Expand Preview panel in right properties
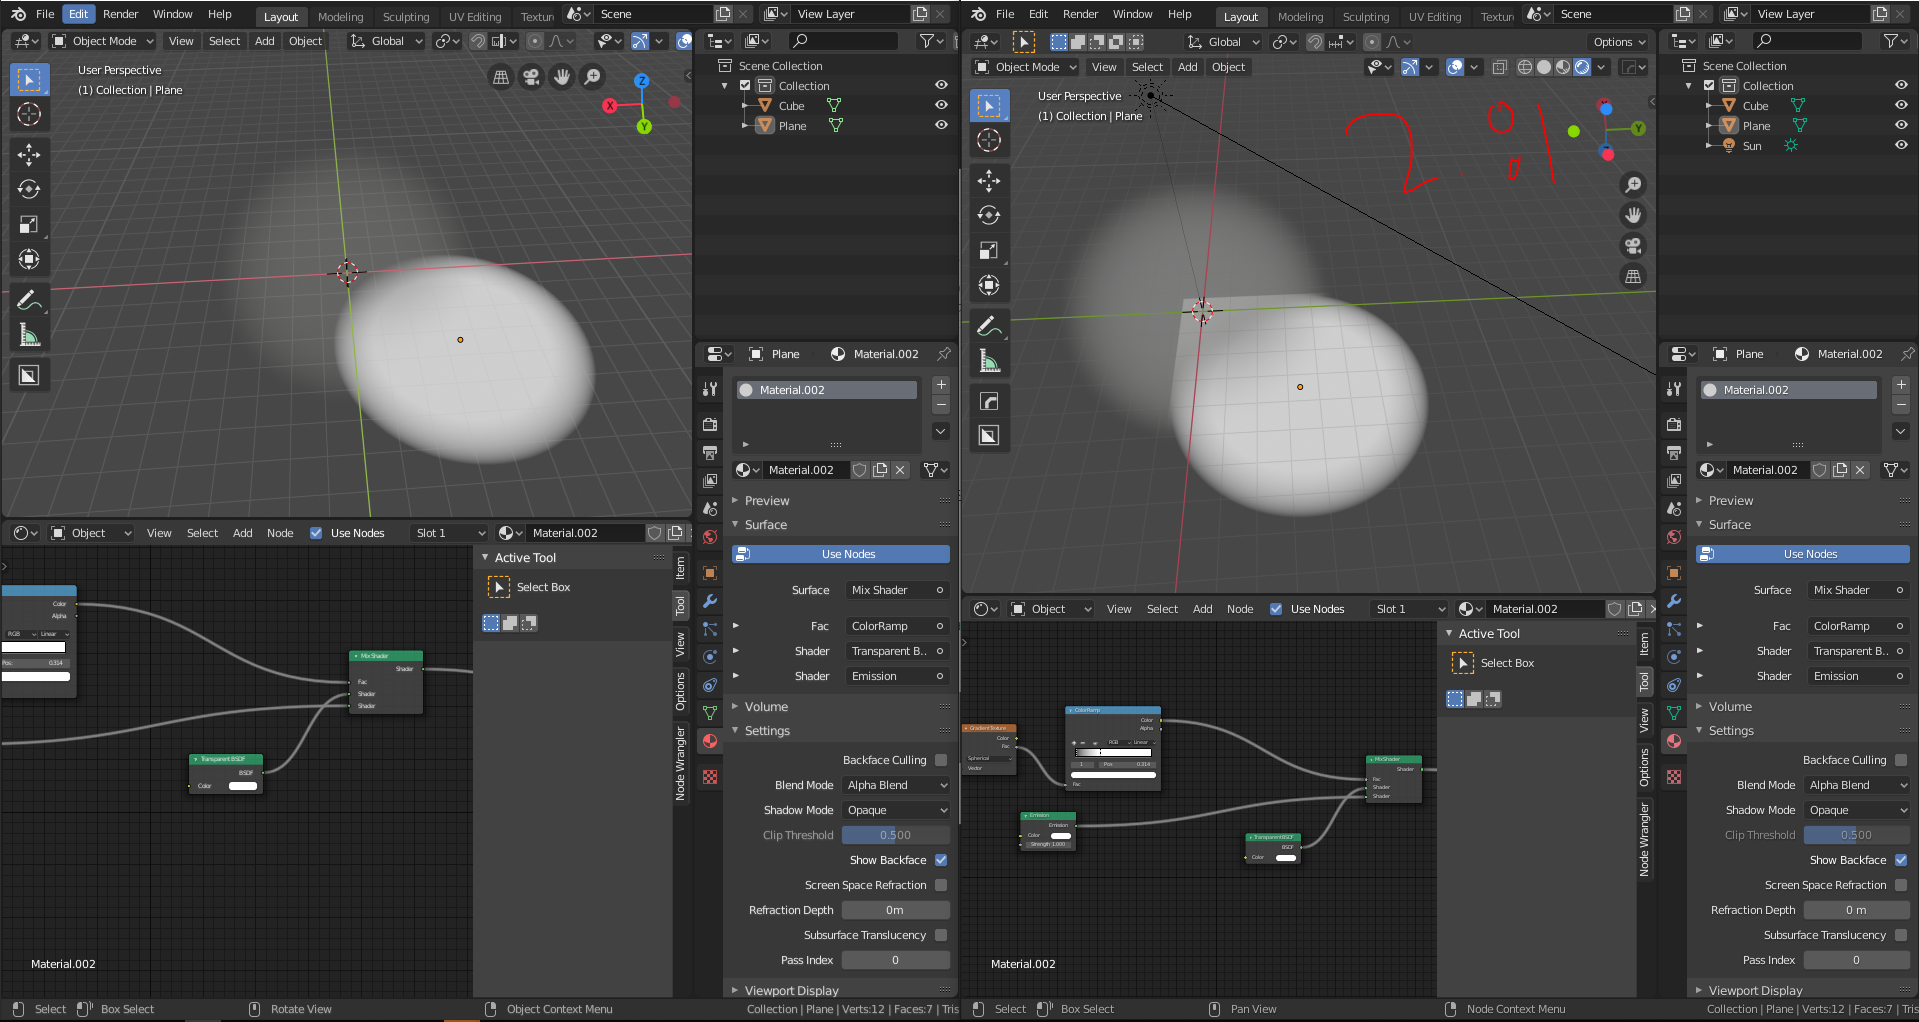The image size is (1919, 1022). click(1730, 501)
